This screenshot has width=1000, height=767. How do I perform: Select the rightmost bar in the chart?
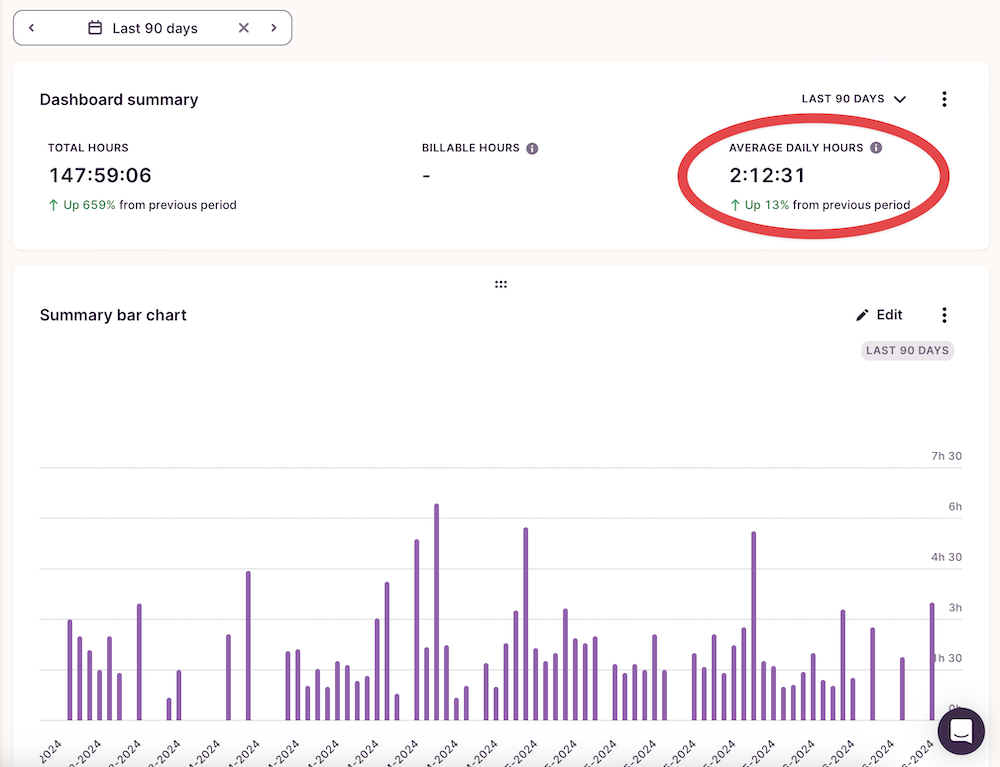(x=932, y=660)
